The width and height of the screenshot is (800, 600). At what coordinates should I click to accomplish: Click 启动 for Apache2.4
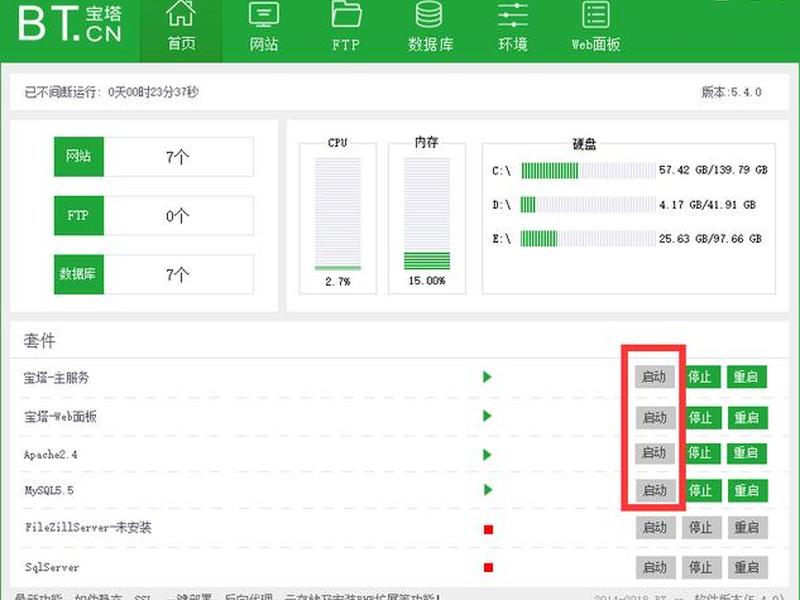(655, 453)
